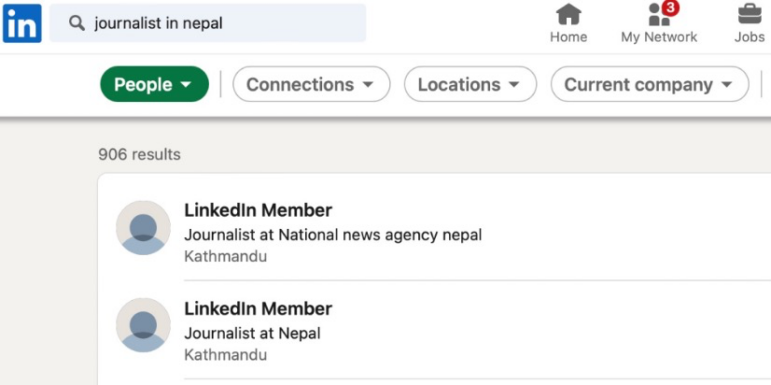
Task: Expand the Current company filter dropdown
Action: [x=650, y=84]
